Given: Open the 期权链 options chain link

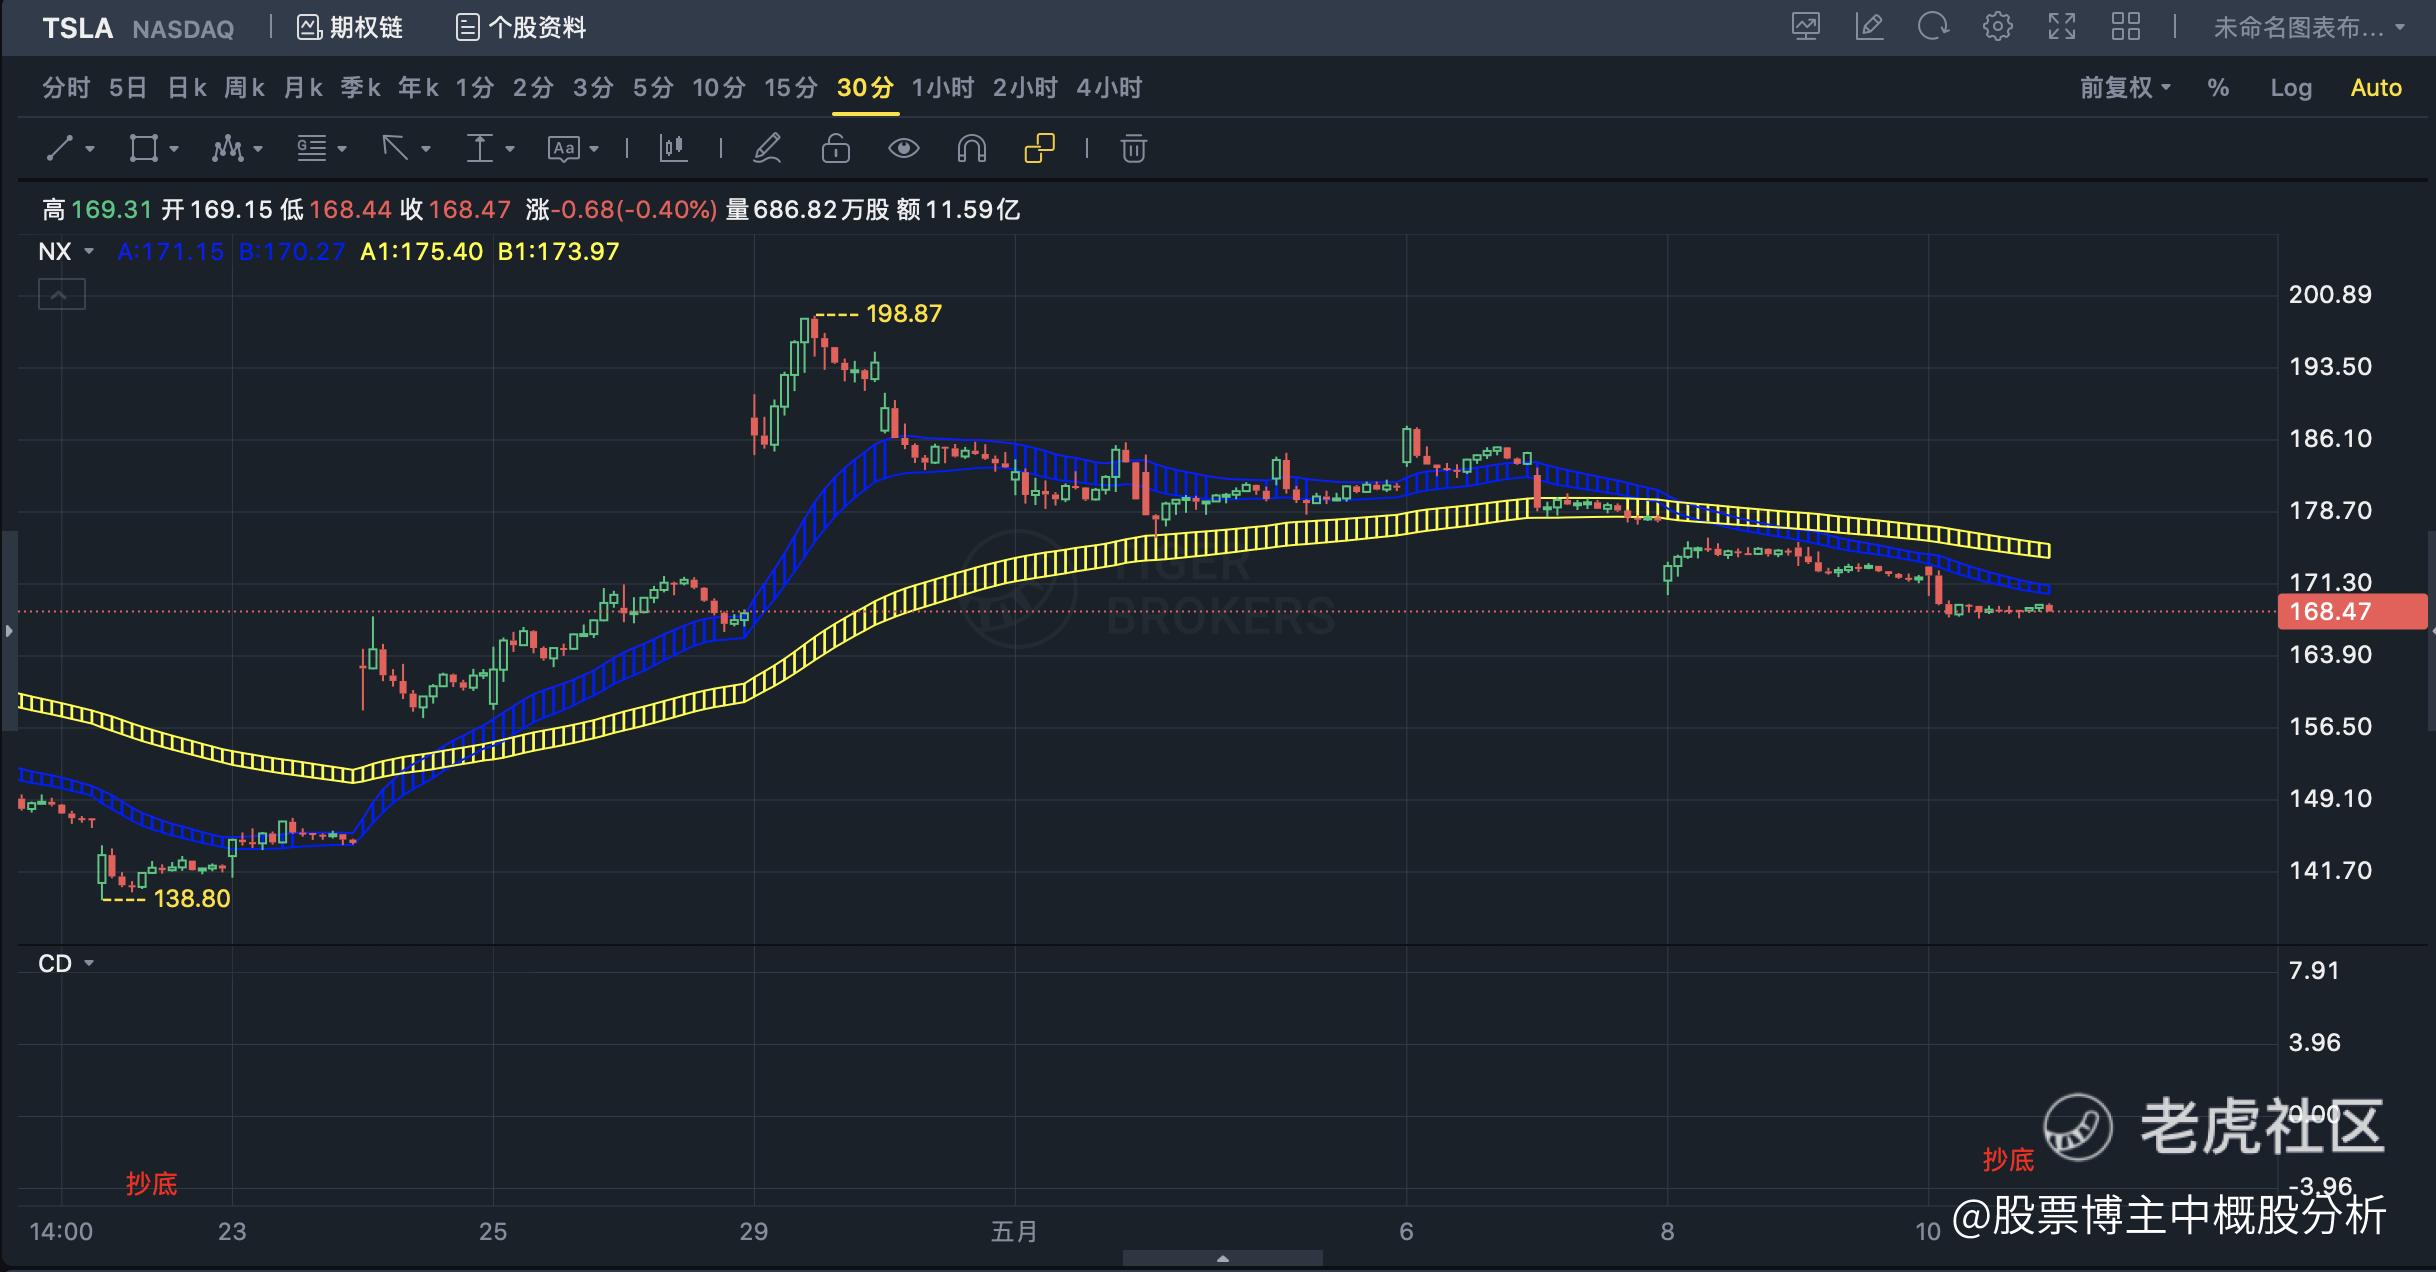Looking at the screenshot, I should point(350,27).
